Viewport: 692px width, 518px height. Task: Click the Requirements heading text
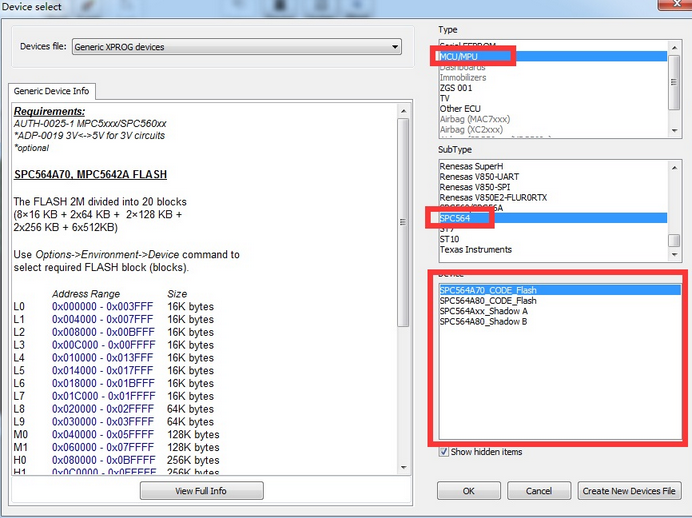tap(49, 111)
